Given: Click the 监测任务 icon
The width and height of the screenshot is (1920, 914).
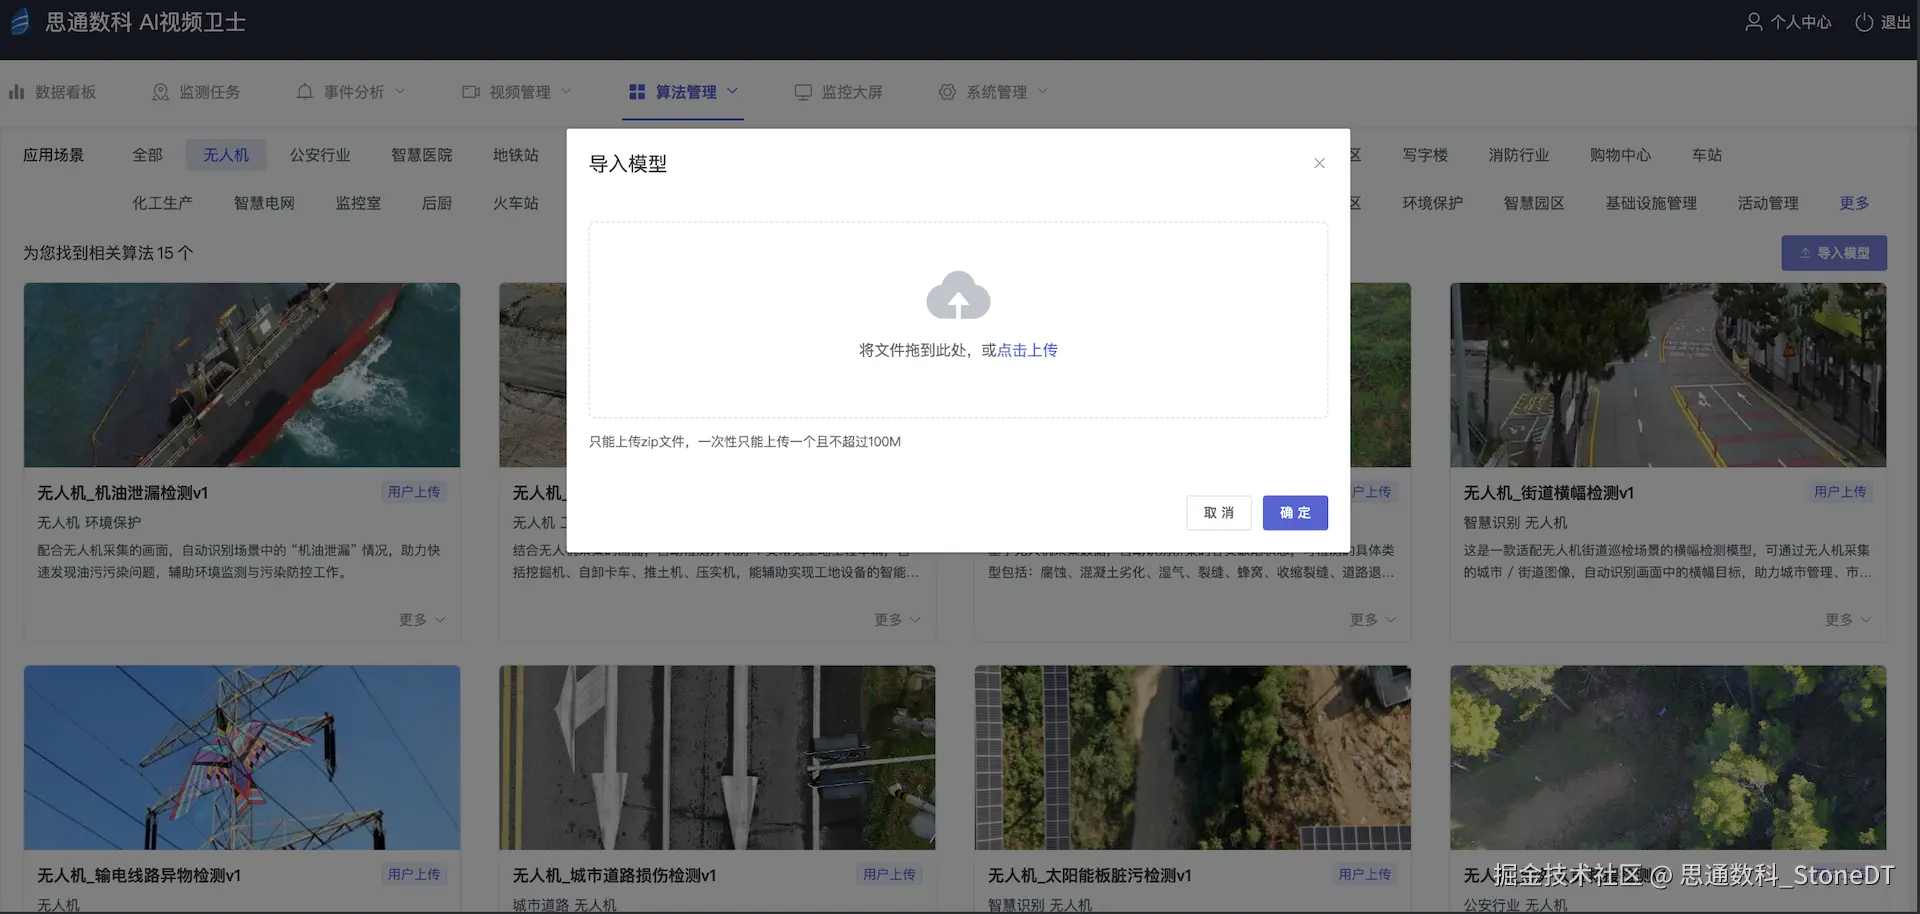Looking at the screenshot, I should pyautogui.click(x=160, y=92).
